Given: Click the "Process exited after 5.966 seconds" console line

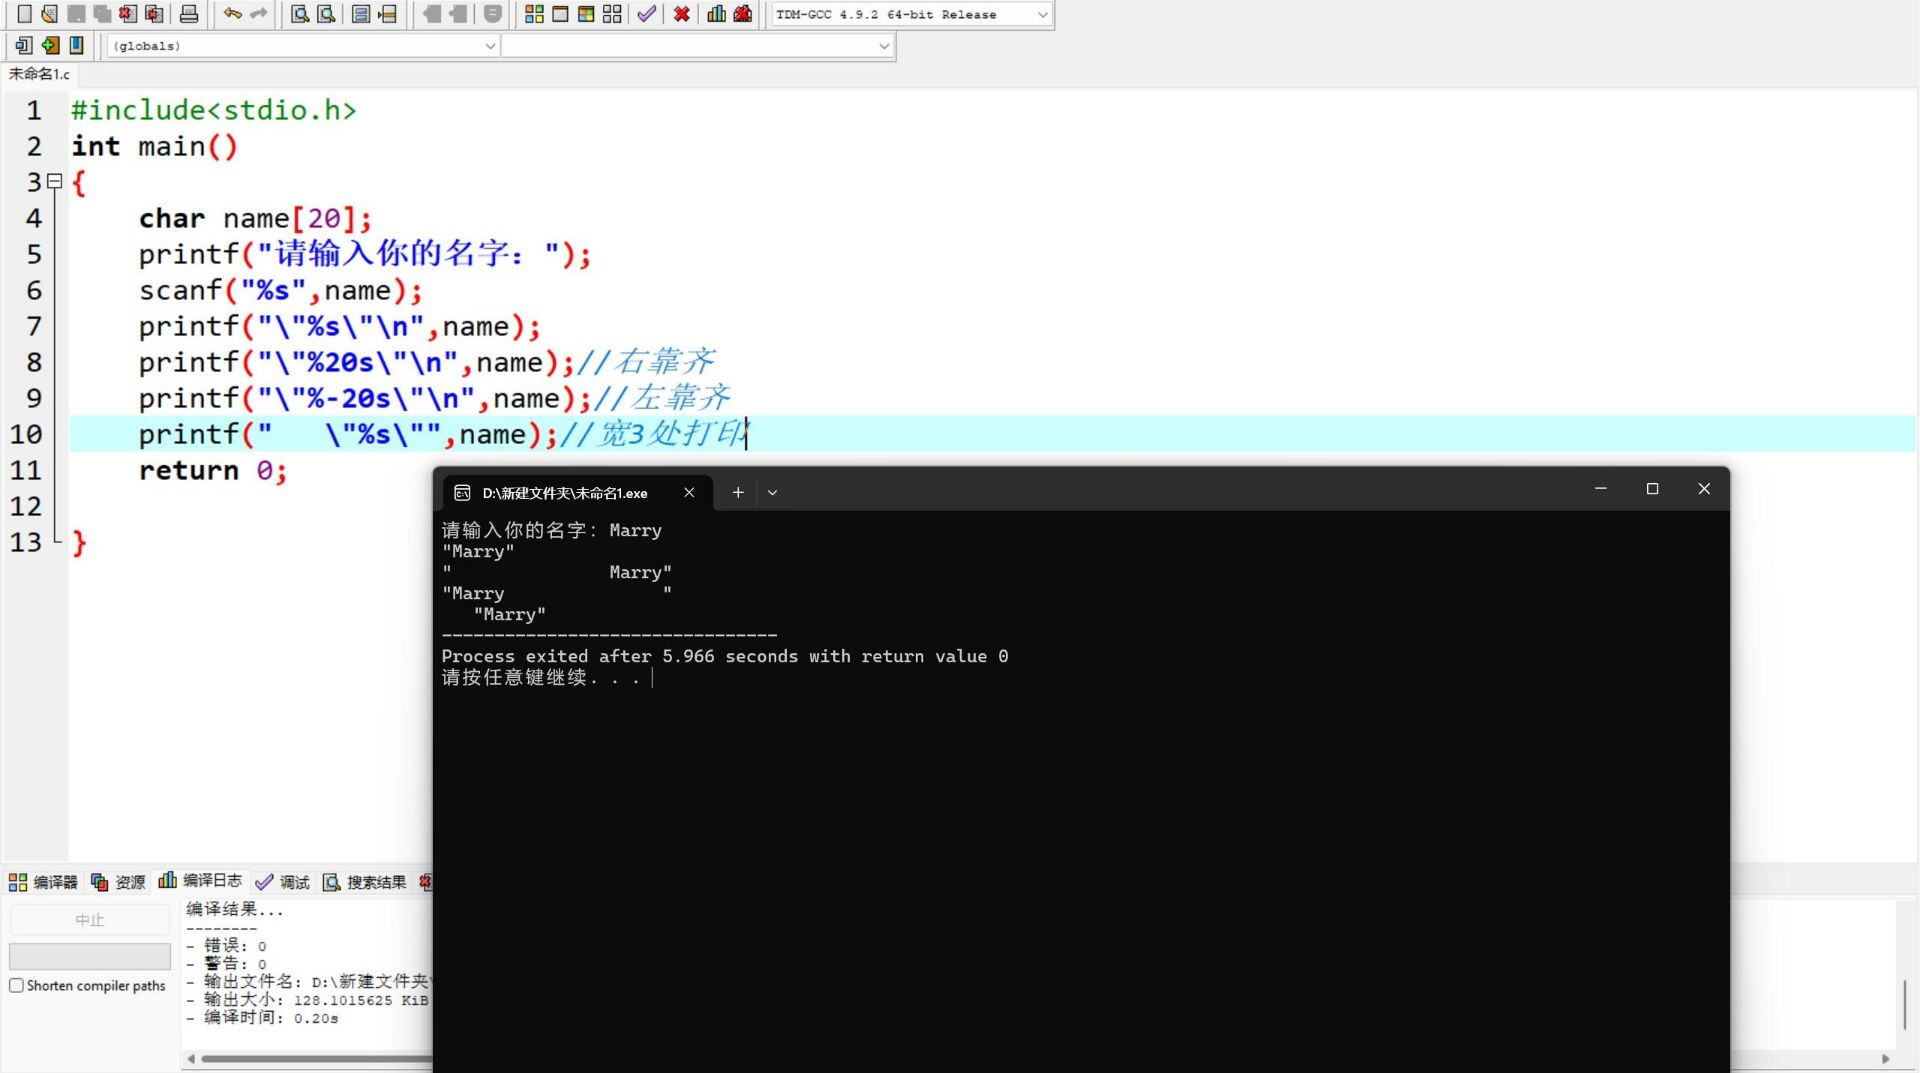Looking at the screenshot, I should [x=725, y=656].
